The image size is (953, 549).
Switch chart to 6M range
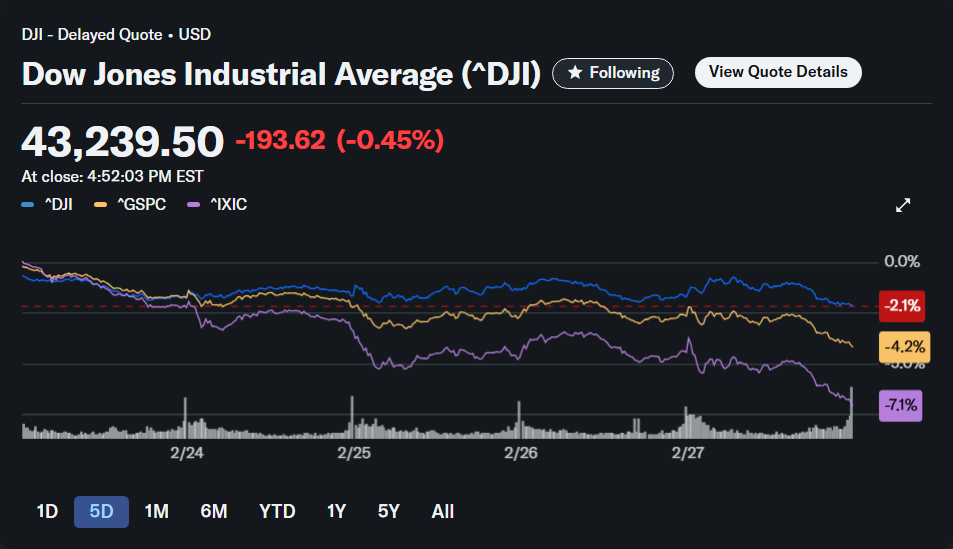(x=214, y=512)
